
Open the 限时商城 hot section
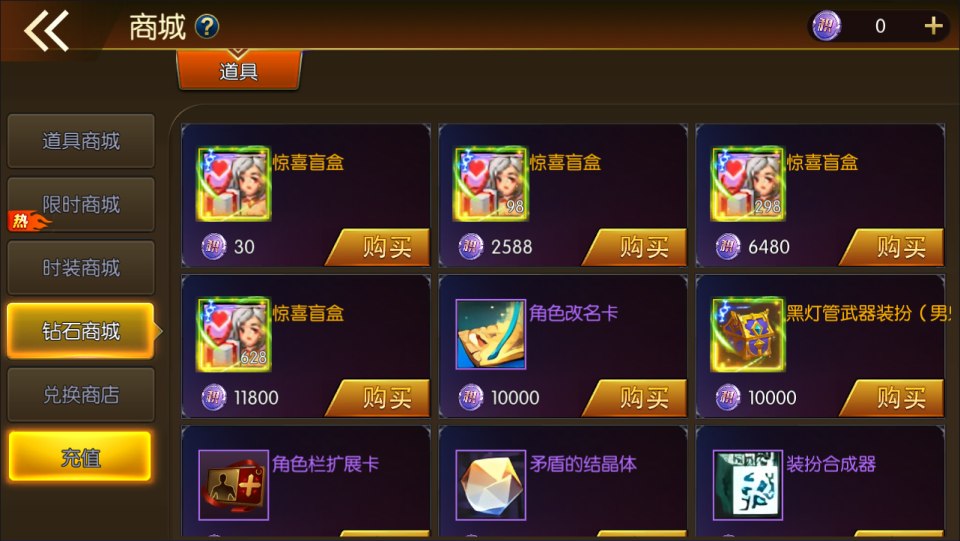[x=81, y=204]
